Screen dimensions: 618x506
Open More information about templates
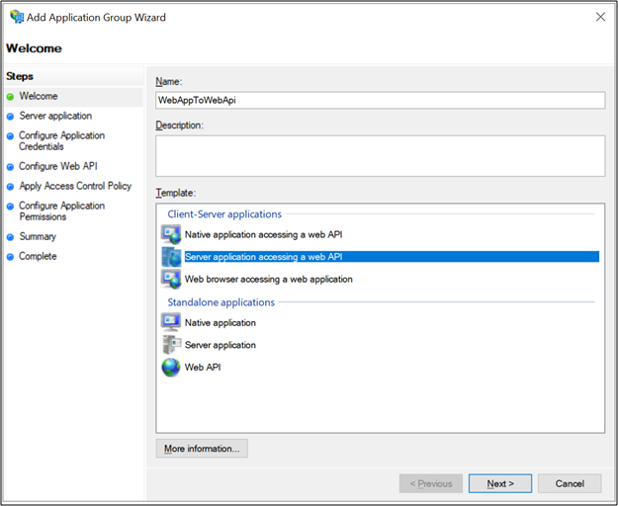click(202, 449)
